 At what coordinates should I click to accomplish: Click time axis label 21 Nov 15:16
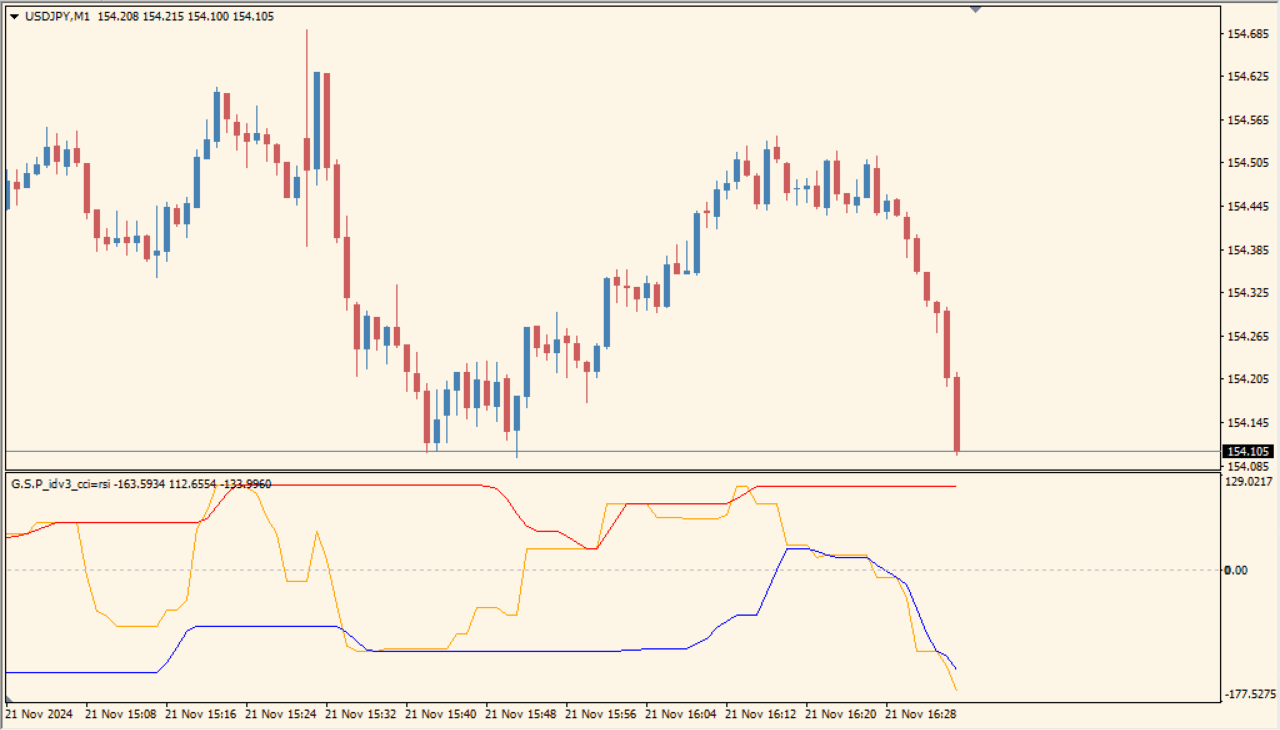point(200,715)
